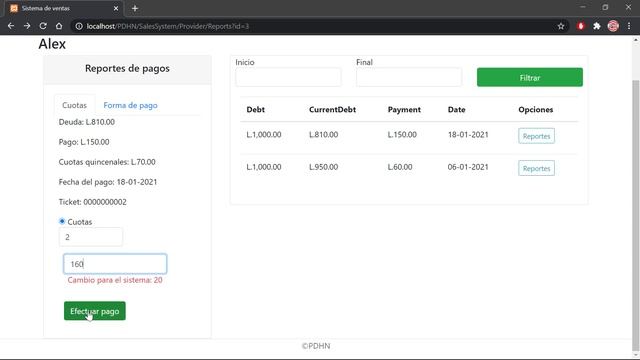Open the browser home page icon

coord(59,26)
